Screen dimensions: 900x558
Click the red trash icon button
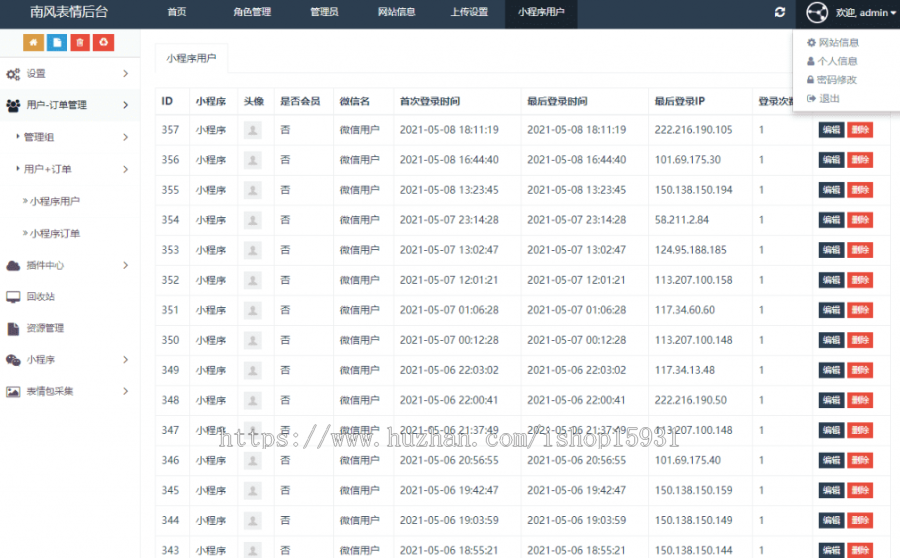click(x=80, y=42)
